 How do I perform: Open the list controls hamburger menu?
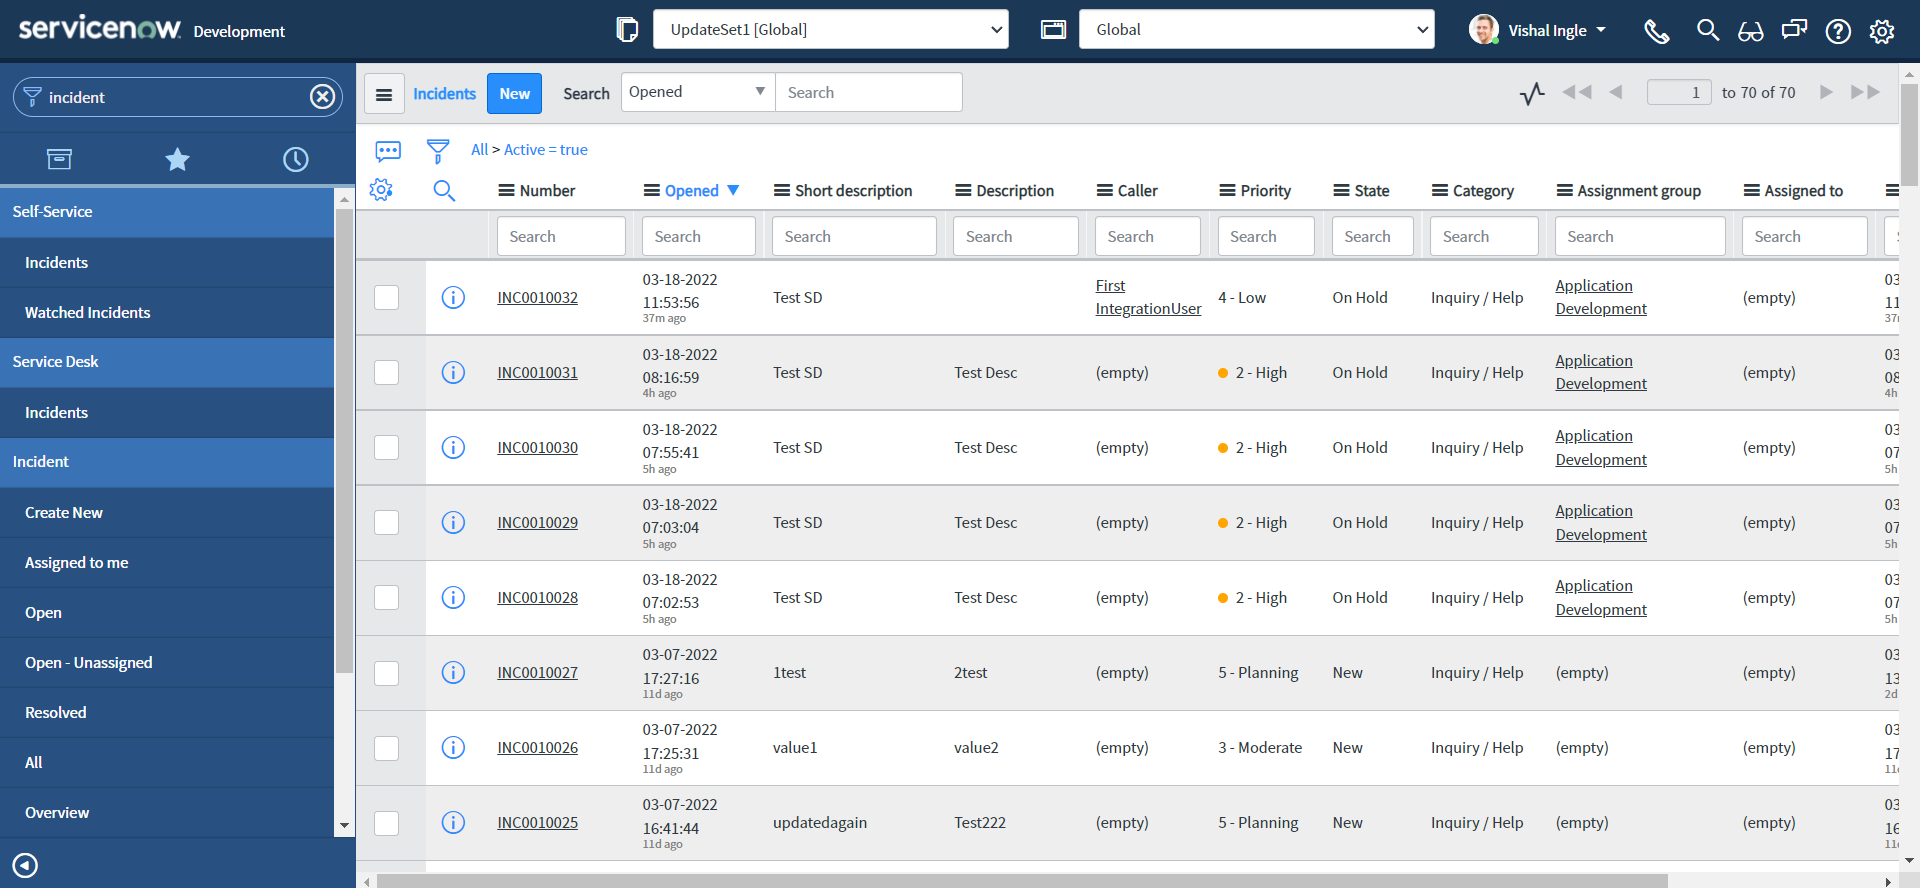(384, 94)
